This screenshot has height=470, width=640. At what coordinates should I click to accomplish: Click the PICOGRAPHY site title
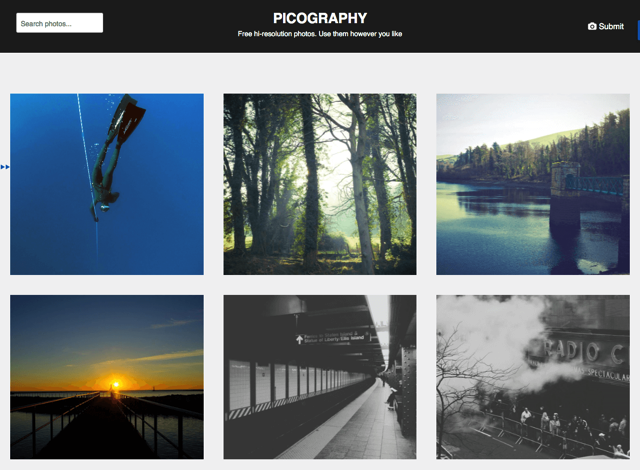click(320, 18)
